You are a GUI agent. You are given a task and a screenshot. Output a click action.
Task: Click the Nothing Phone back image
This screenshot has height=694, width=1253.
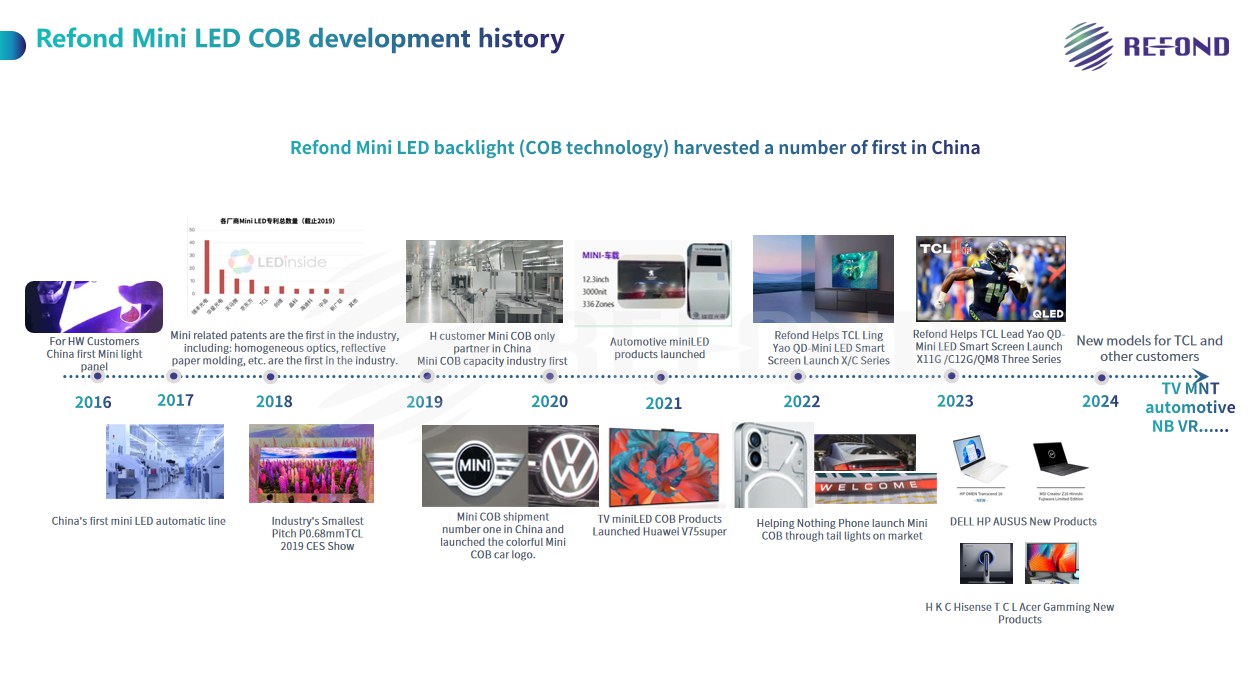point(772,465)
